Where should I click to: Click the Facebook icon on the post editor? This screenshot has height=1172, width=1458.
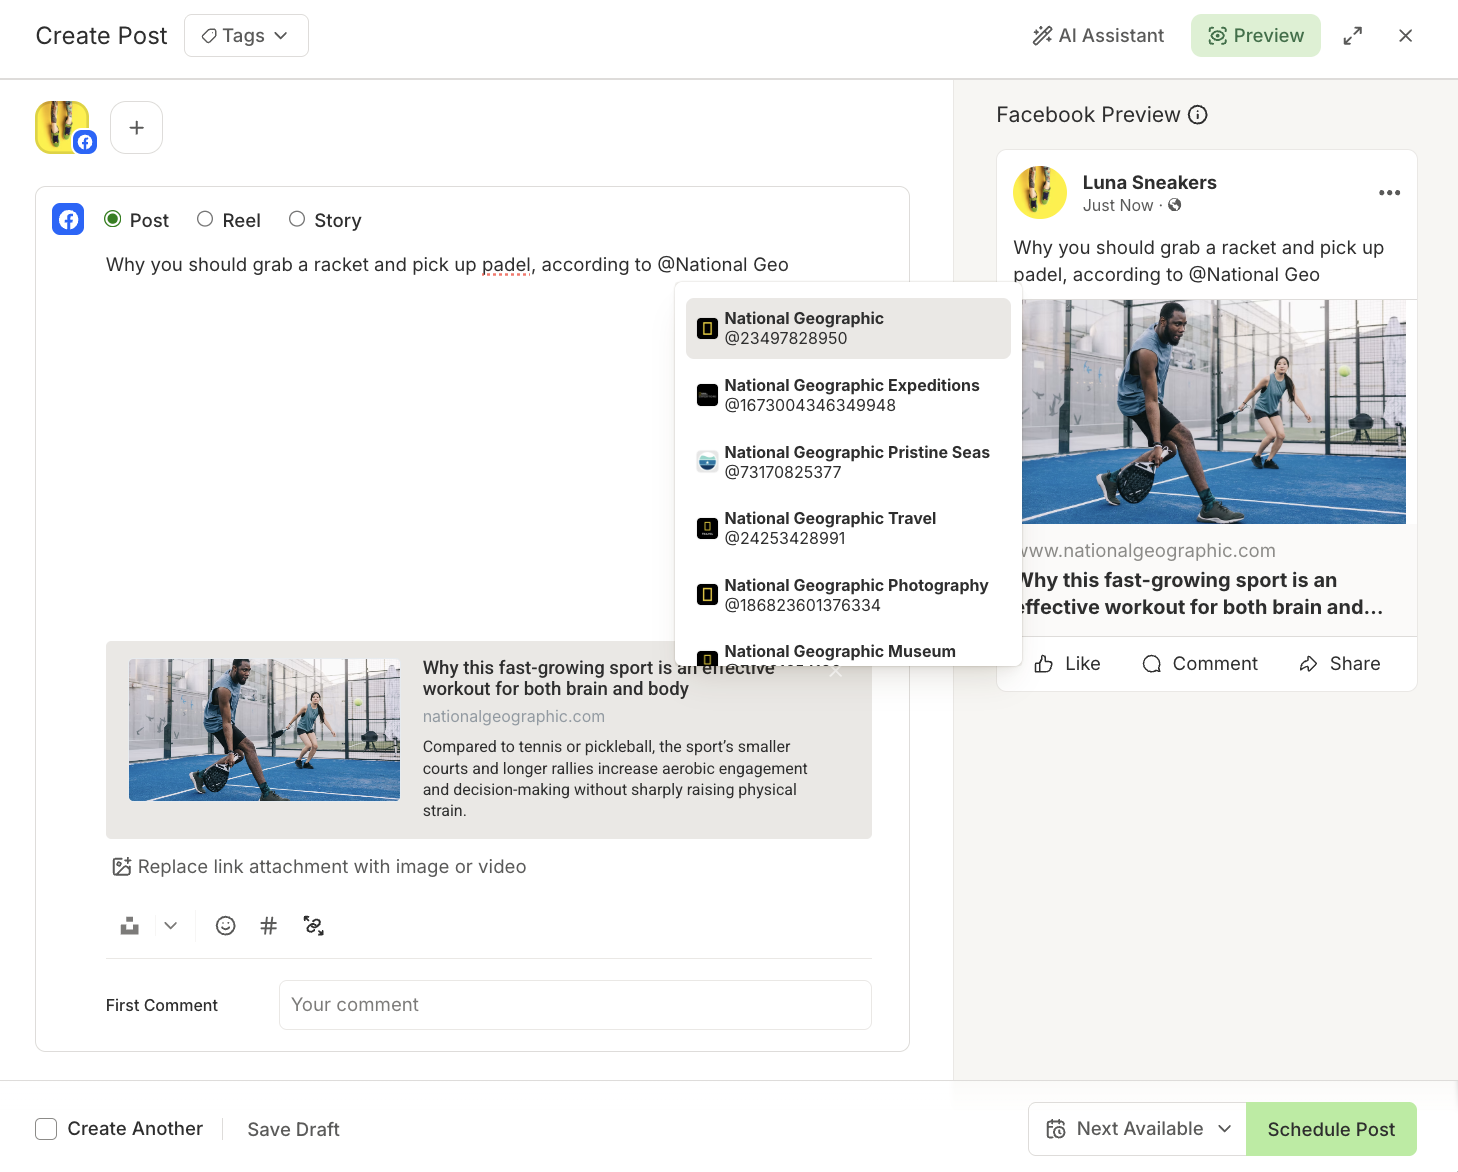tap(67, 219)
